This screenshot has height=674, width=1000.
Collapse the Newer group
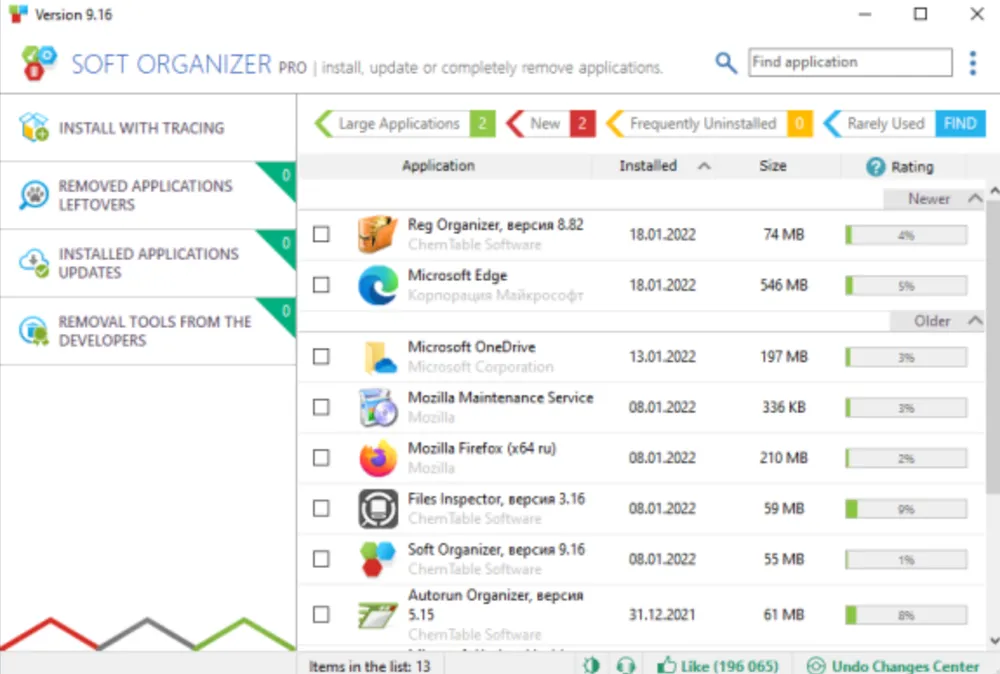tap(974, 199)
